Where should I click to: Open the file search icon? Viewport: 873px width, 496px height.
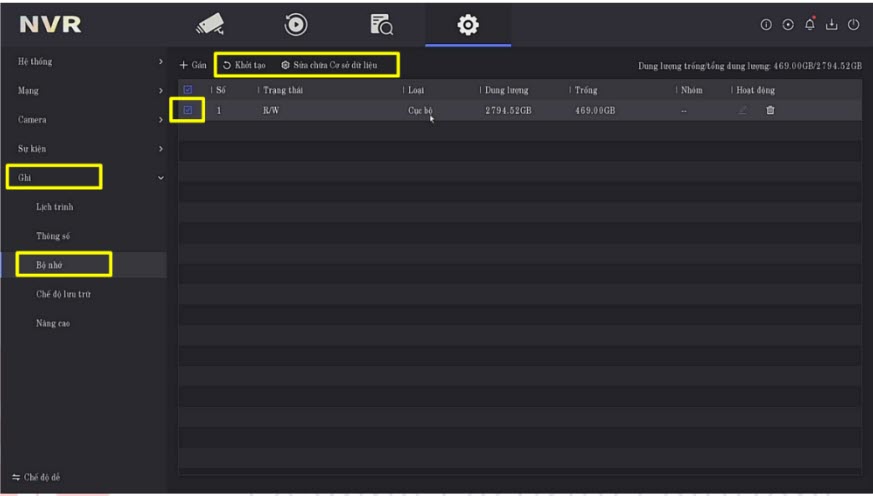(381, 25)
